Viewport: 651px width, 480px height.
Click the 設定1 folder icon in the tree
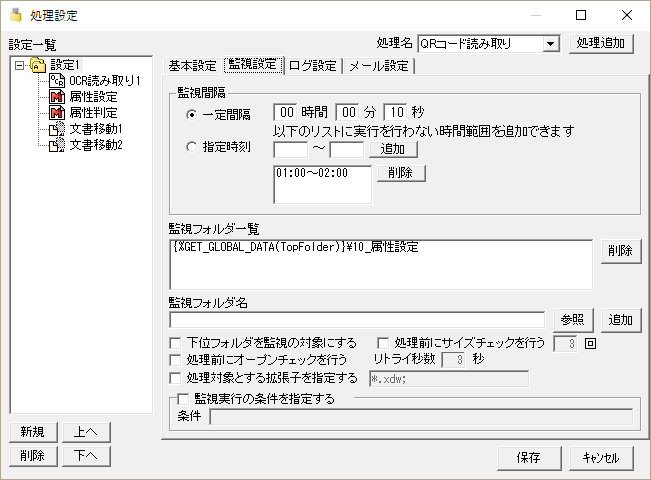pyautogui.click(x=38, y=65)
